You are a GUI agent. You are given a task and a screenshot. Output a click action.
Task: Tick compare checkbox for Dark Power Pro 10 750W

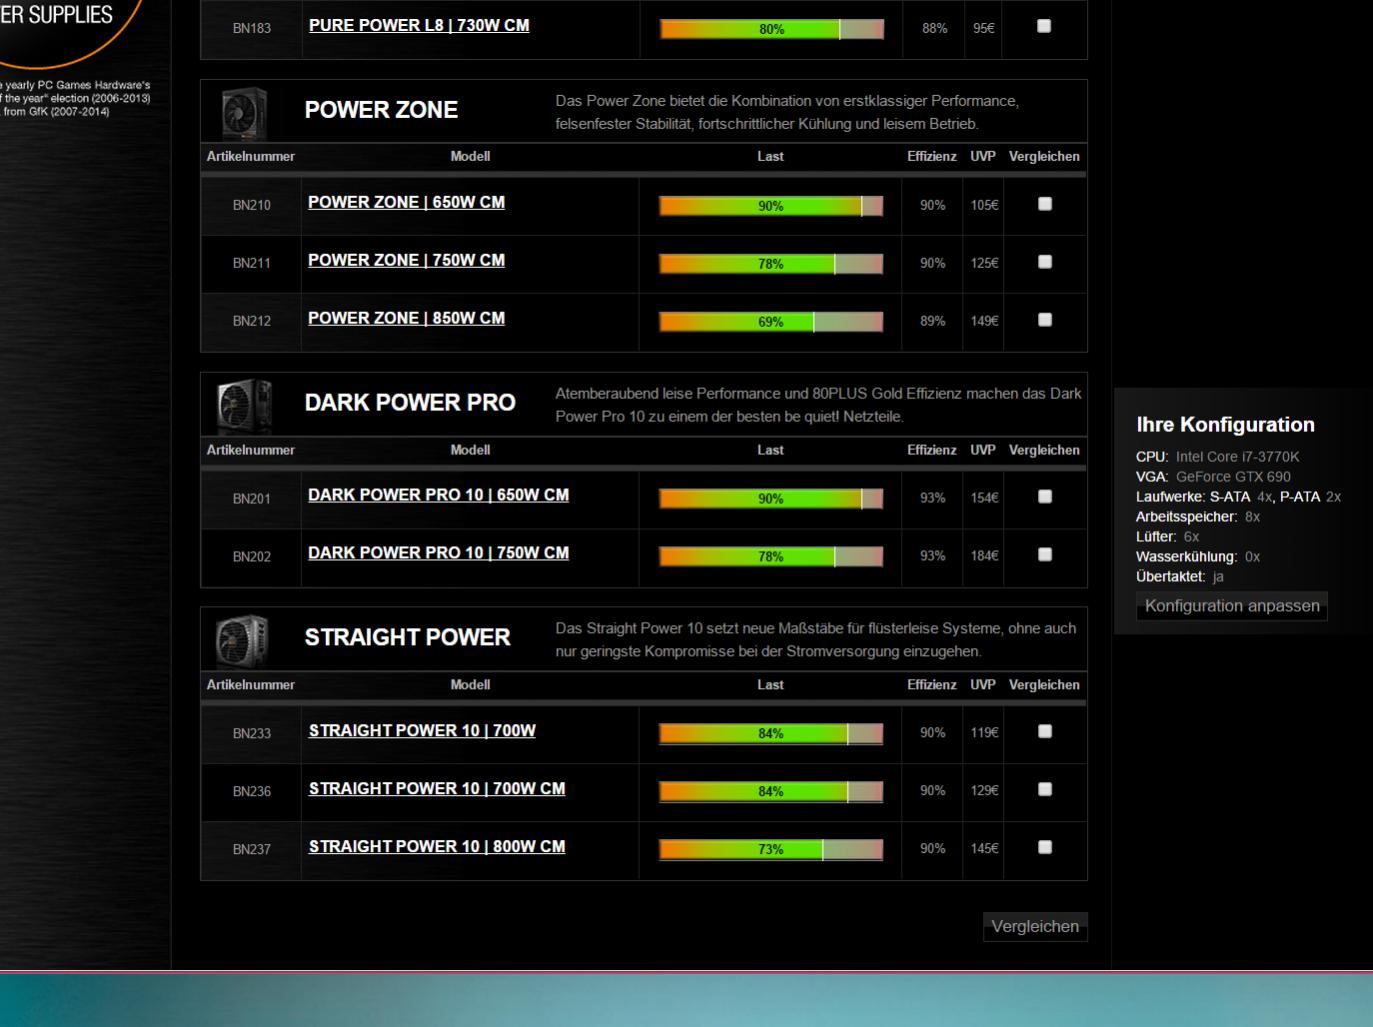[1045, 554]
